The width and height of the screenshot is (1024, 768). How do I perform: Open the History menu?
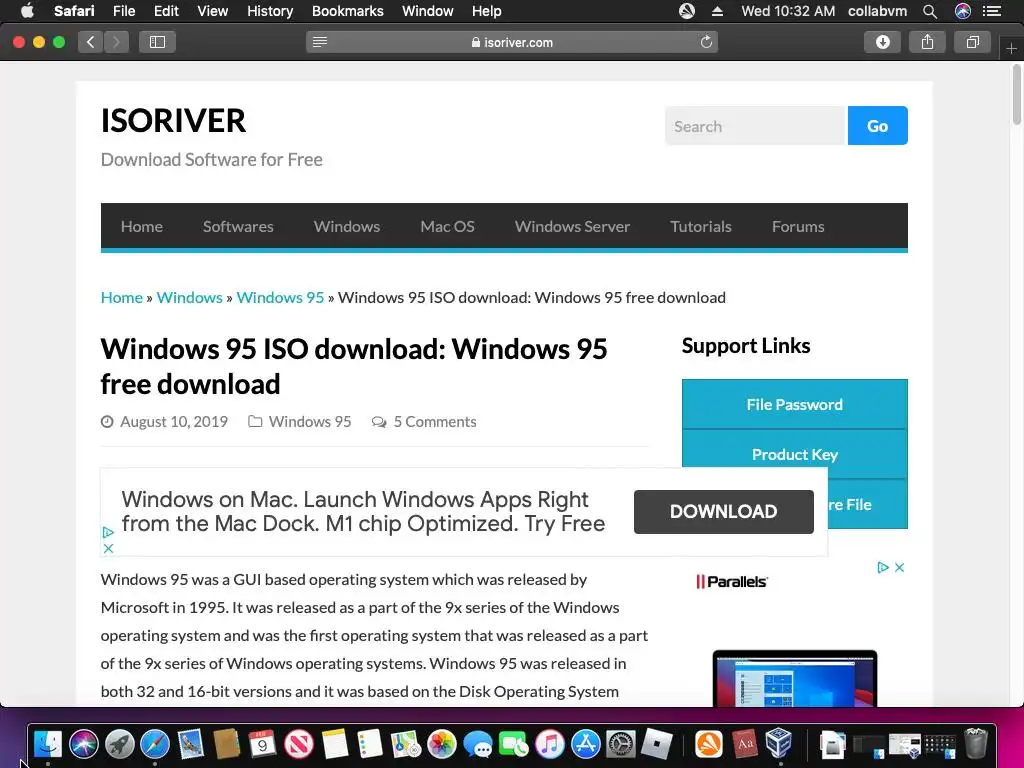(270, 11)
